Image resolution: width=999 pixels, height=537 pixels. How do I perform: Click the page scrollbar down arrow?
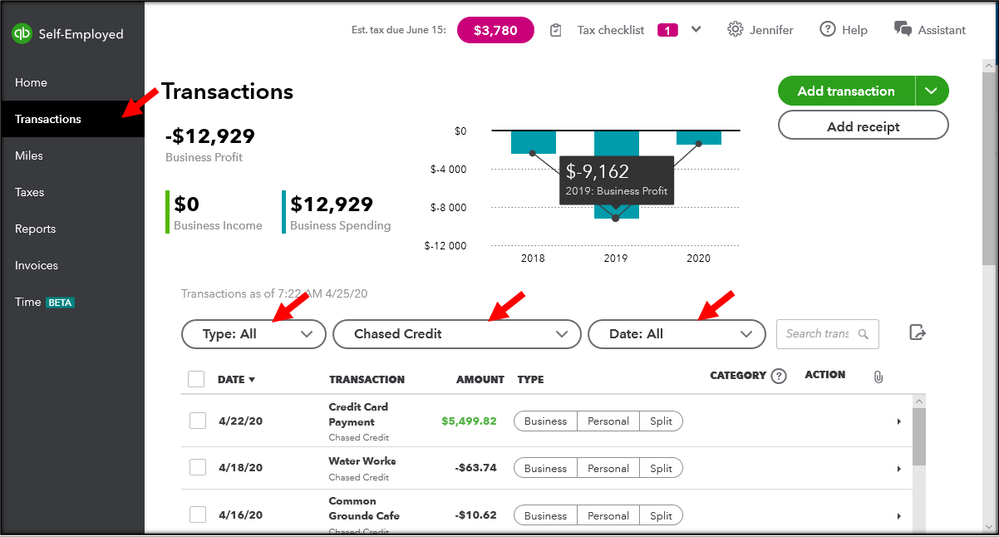point(989,527)
